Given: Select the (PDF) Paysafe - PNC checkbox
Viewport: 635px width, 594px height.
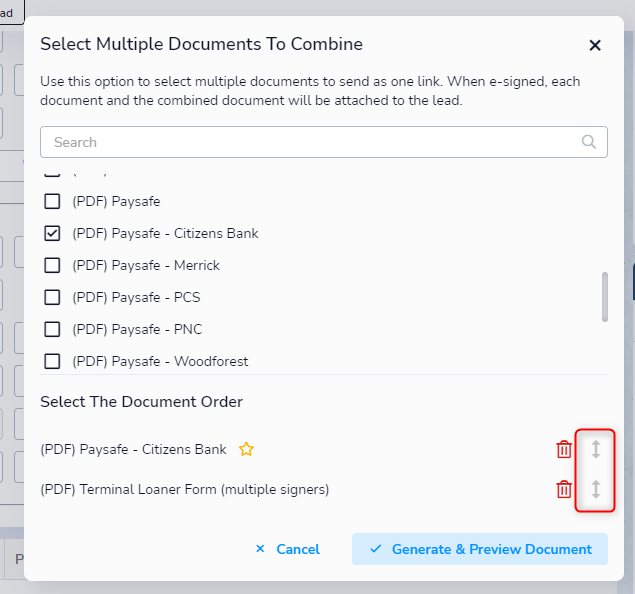Looking at the screenshot, I should pos(52,329).
